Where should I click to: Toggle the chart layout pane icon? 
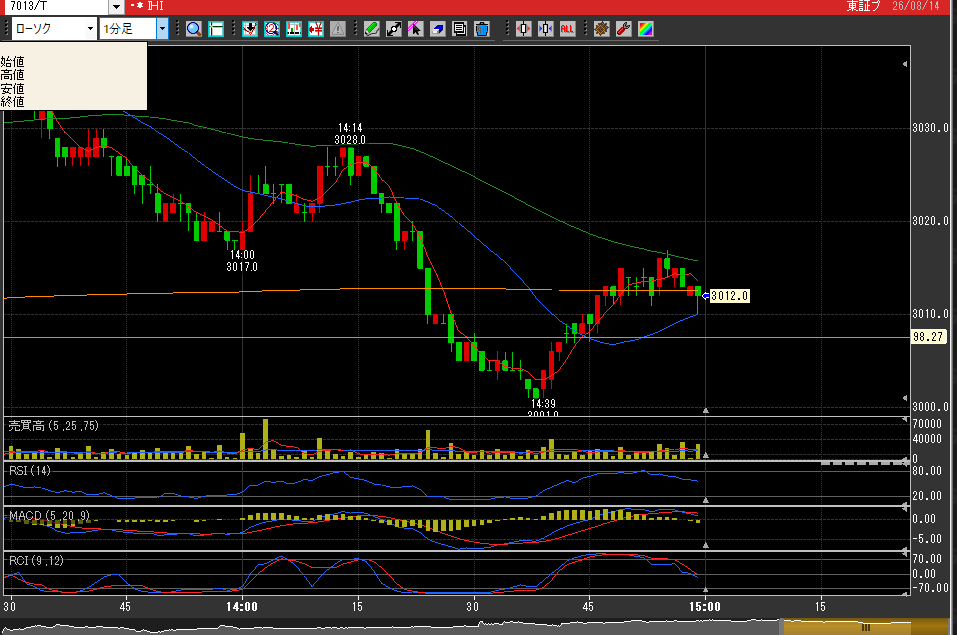pos(215,29)
